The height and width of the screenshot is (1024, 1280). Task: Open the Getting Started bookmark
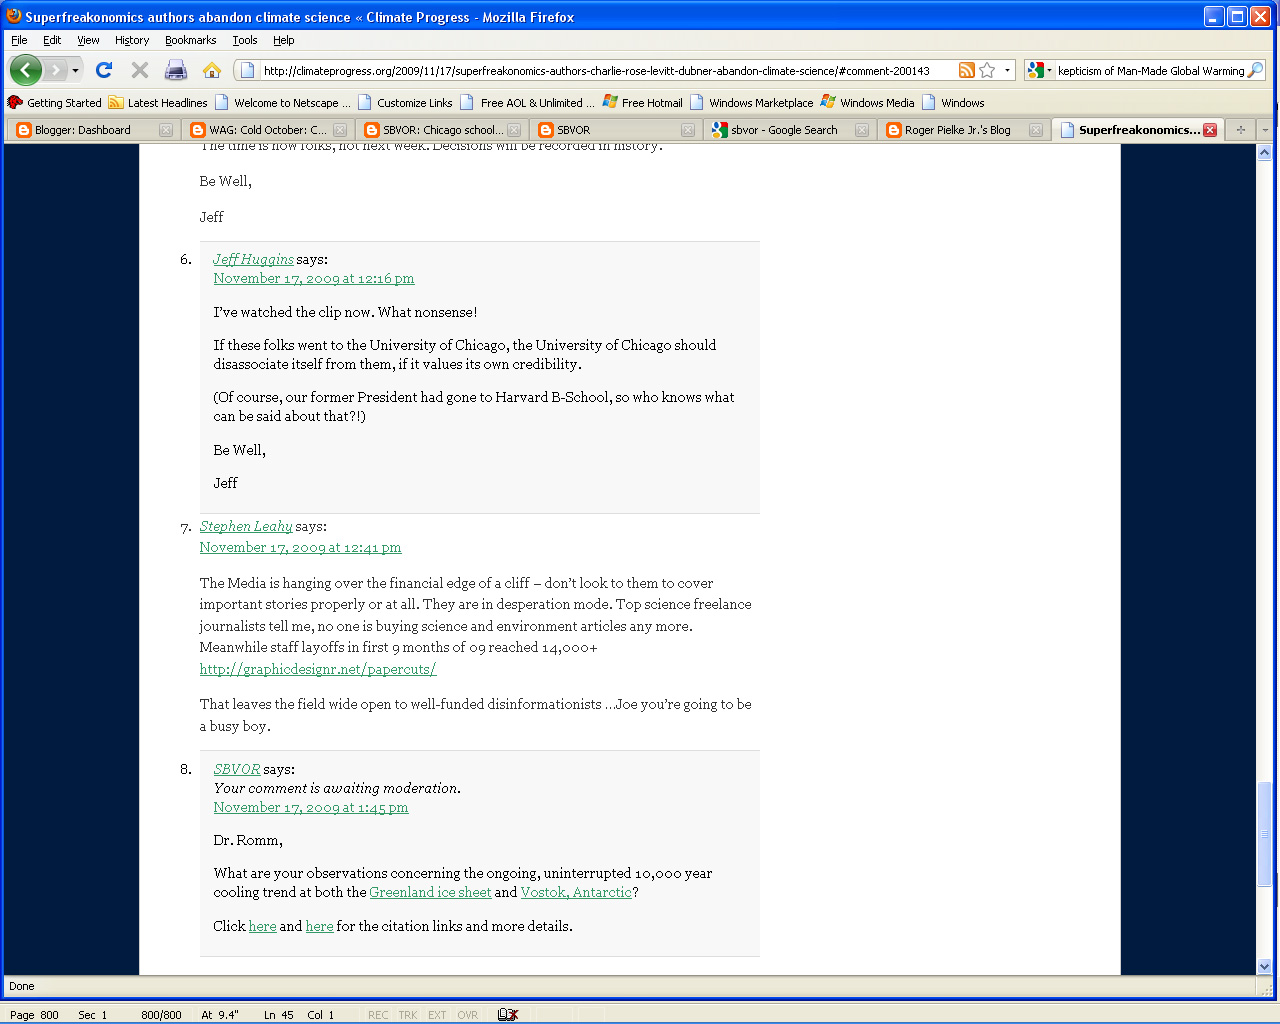coord(55,102)
